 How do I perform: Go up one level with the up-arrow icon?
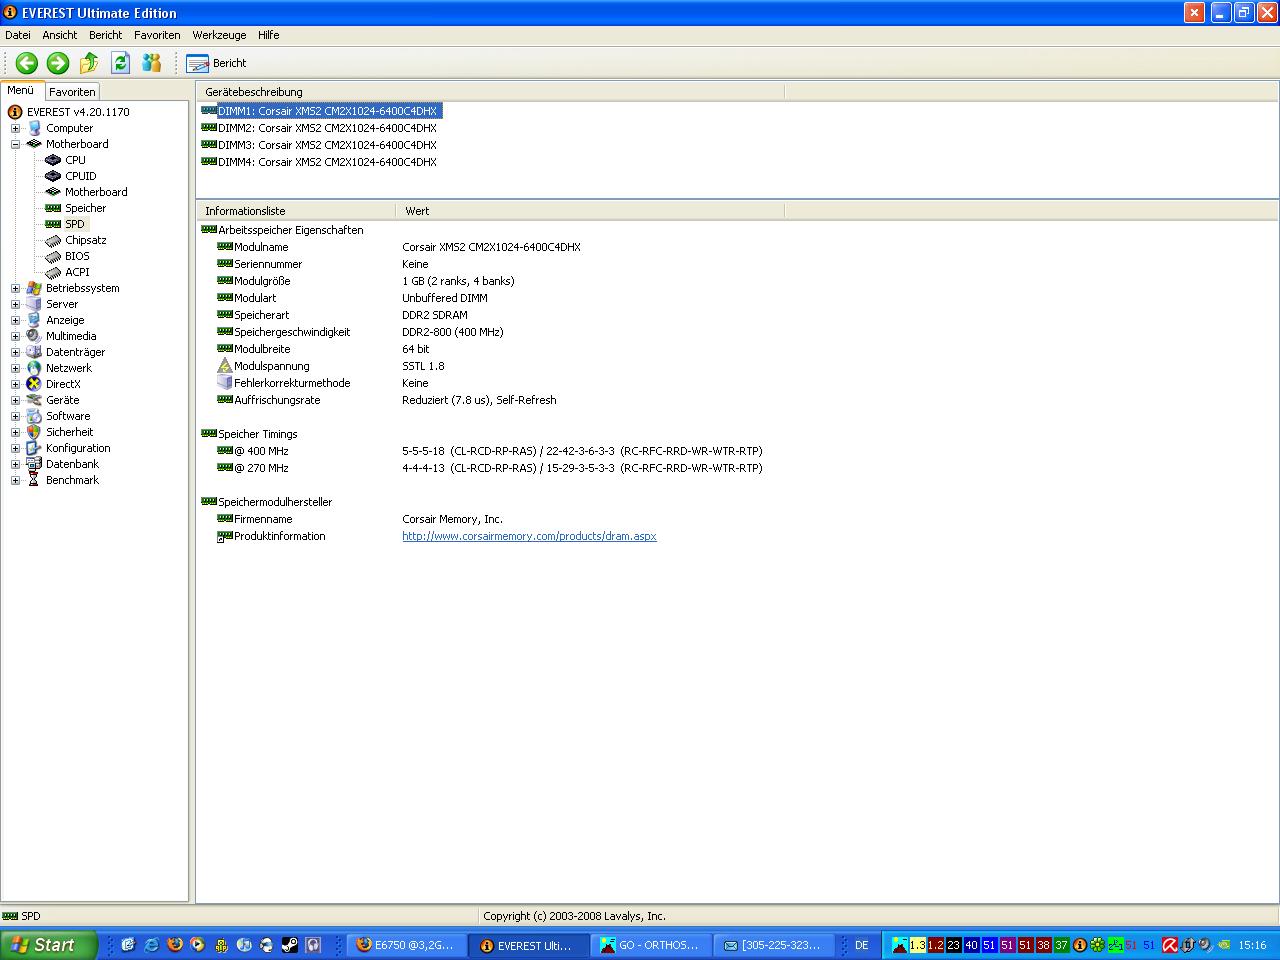point(89,63)
